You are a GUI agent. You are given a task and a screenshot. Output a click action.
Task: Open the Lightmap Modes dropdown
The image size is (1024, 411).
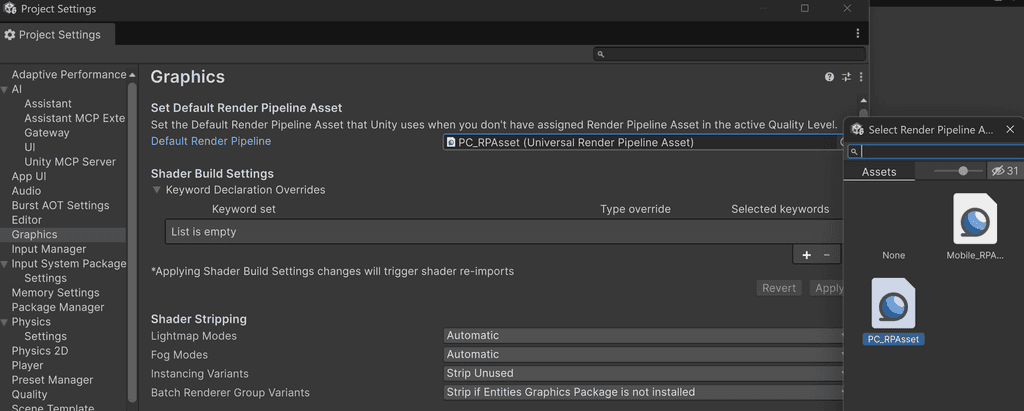pos(643,336)
